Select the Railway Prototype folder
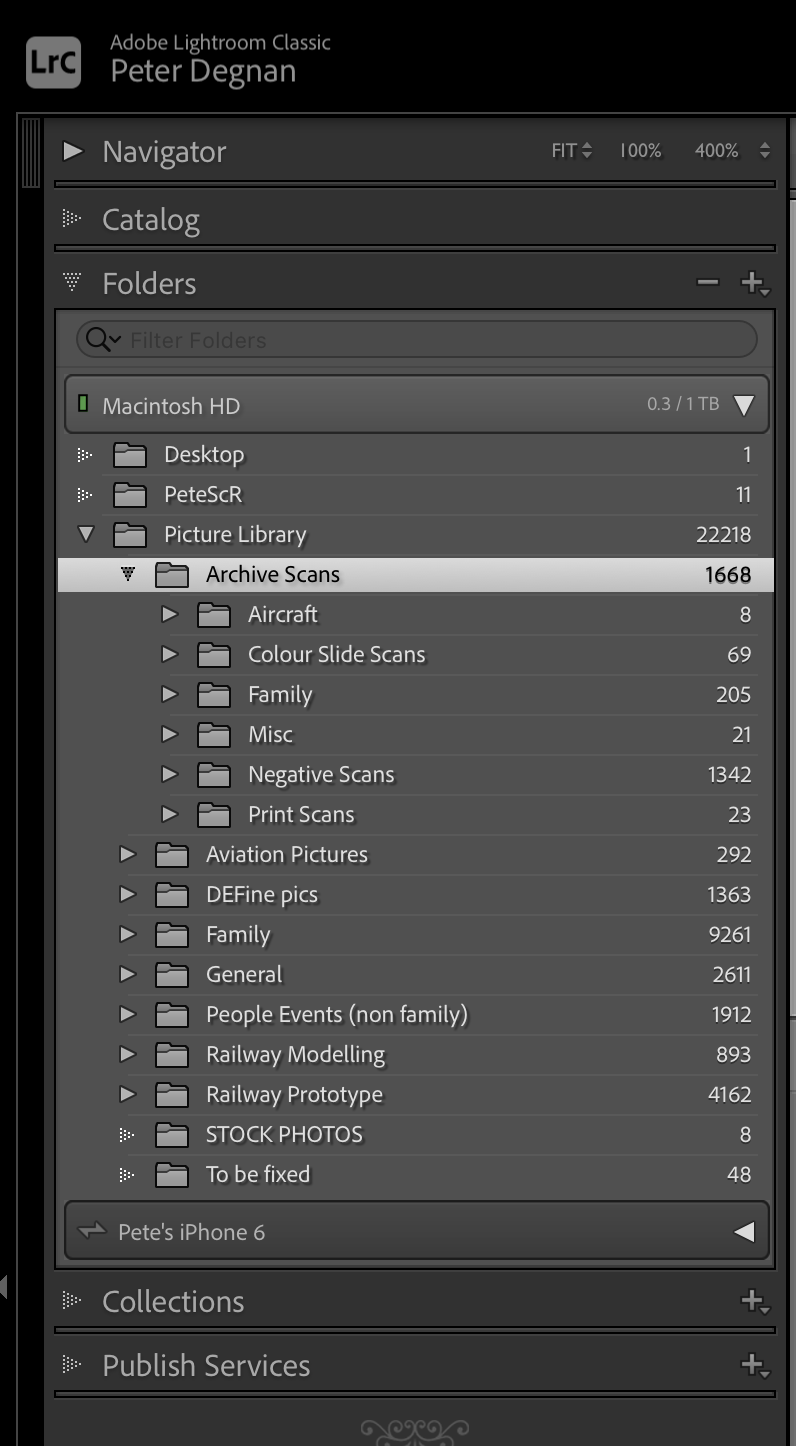This screenshot has height=1446, width=796. tap(294, 1094)
